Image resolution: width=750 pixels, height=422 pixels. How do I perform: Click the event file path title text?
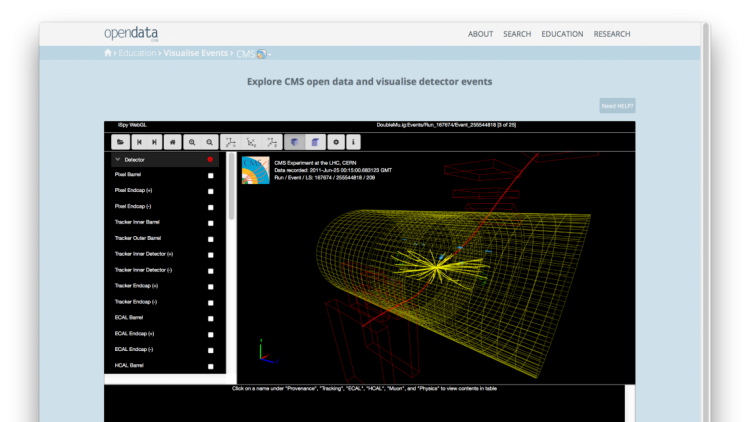(x=446, y=125)
